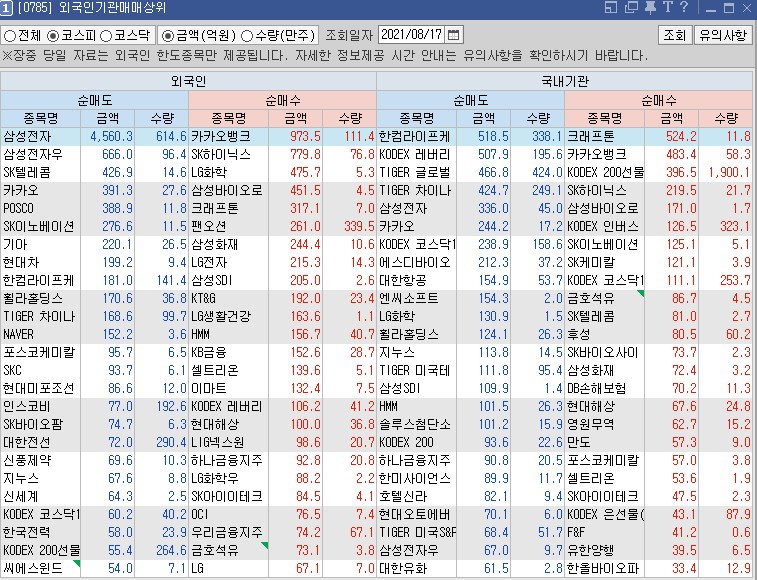The width and height of the screenshot is (757, 580).
Task: Click 현대차 in foreign net-sell column
Action: click(21, 263)
